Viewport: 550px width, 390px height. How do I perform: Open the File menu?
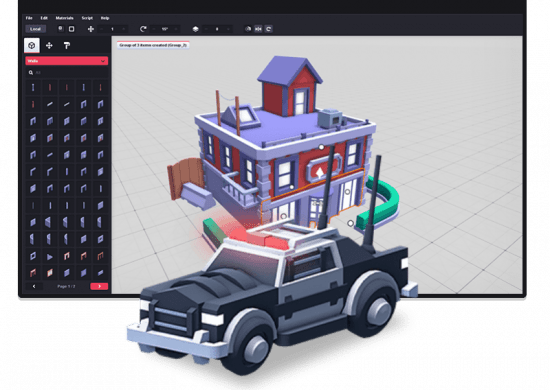point(29,18)
